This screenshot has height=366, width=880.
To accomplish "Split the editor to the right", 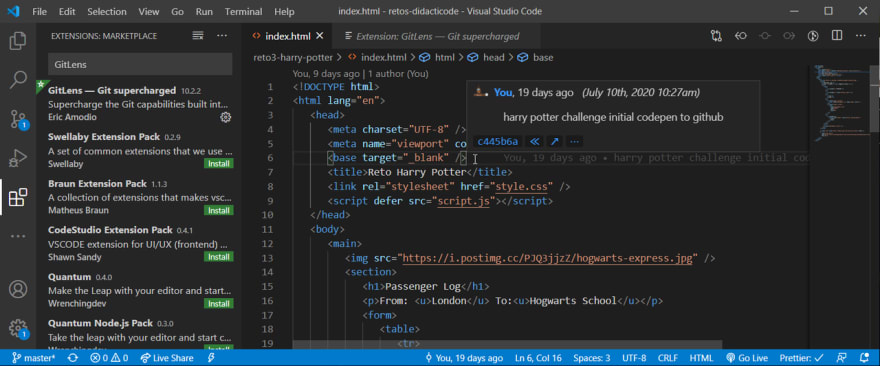I will tap(837, 36).
